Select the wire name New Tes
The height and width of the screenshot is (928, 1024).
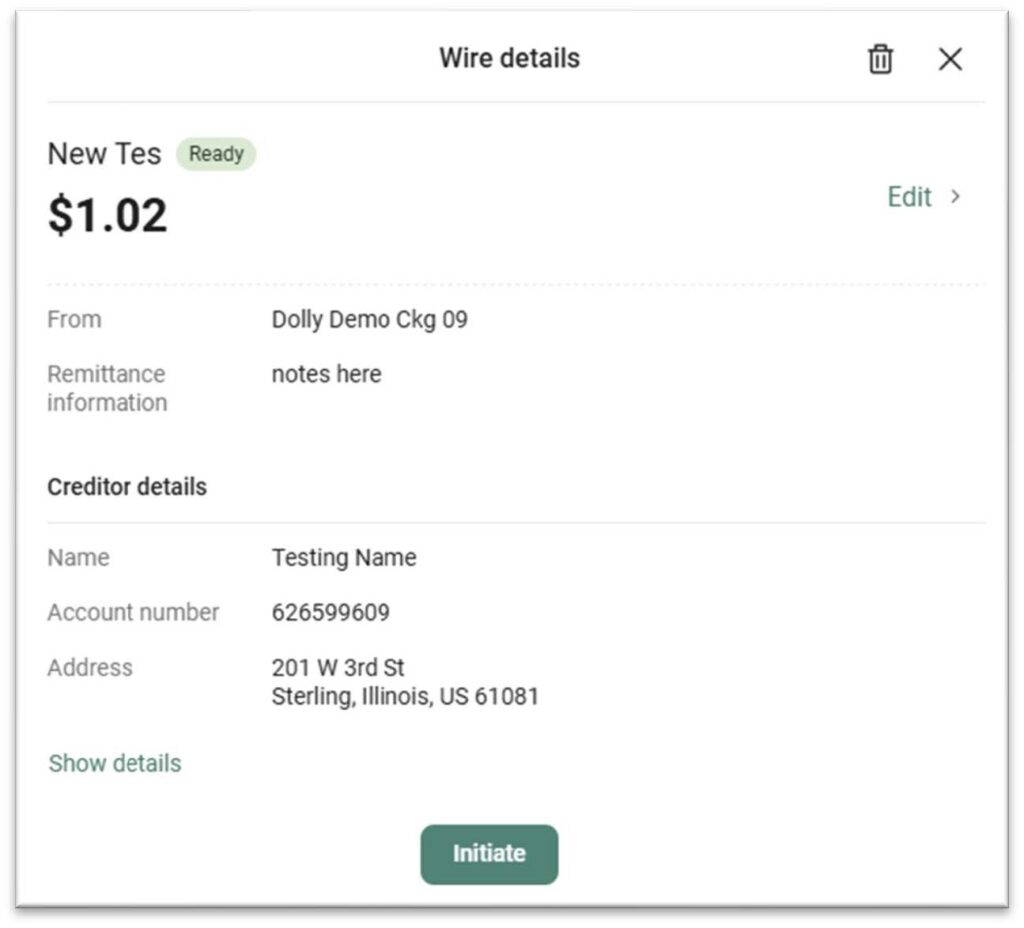(104, 154)
